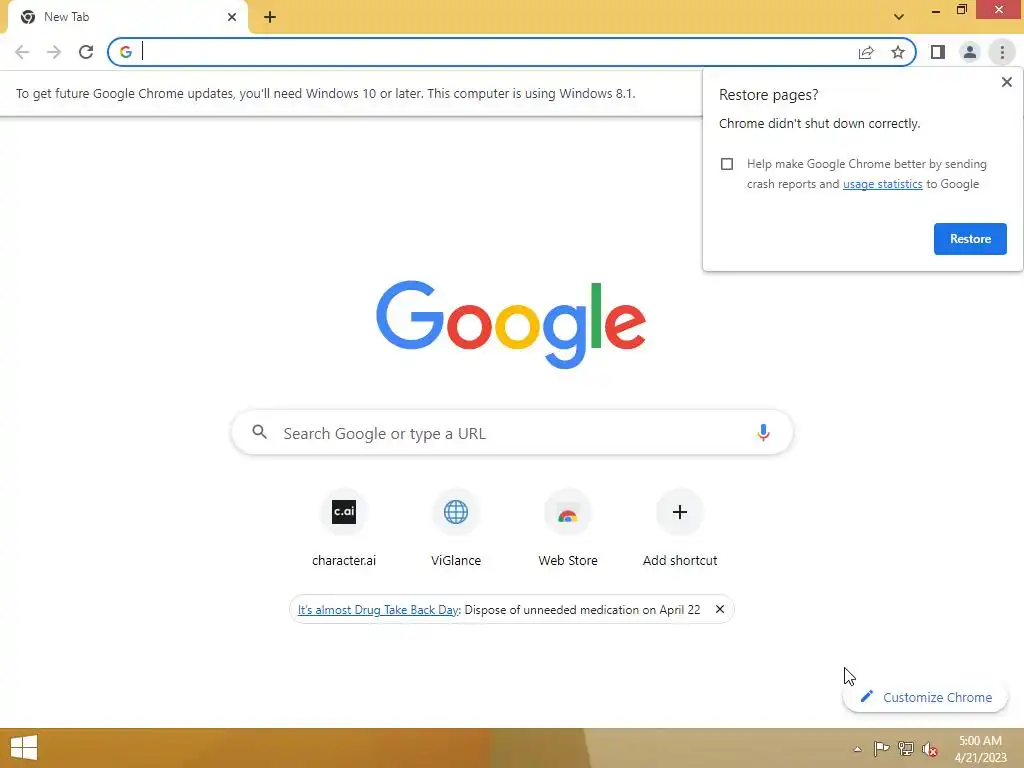Share this page icon in address bar
This screenshot has height=768, width=1024.
tap(866, 52)
